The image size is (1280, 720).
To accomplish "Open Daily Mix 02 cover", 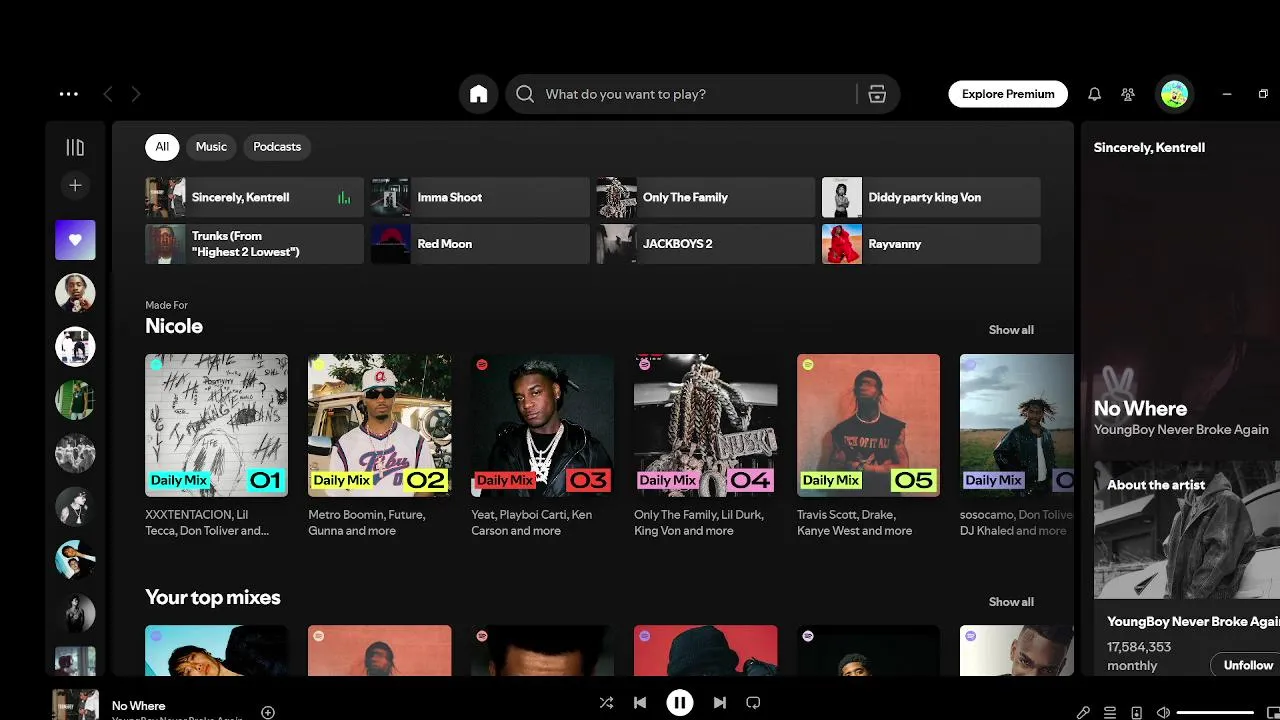I will click(379, 425).
